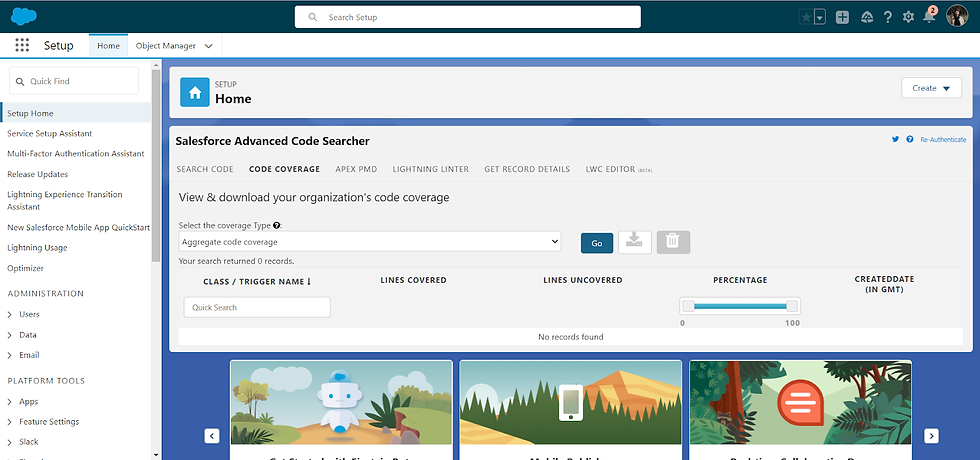This screenshot has height=460, width=980.
Task: Switch to the Search Code tab
Action: click(205, 169)
